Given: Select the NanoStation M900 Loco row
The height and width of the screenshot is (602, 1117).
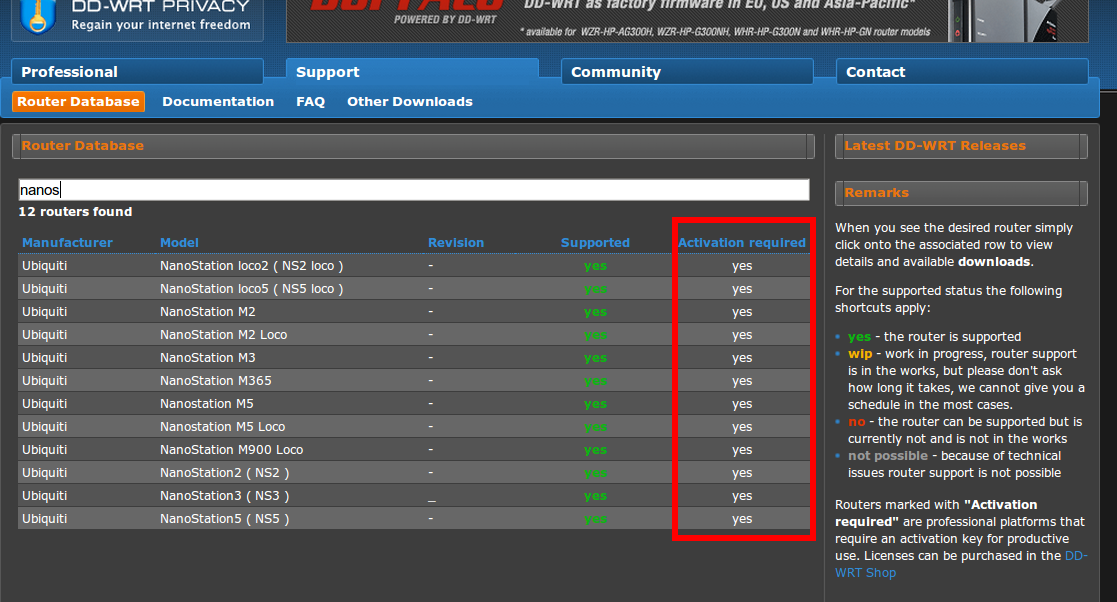Looking at the screenshot, I should (x=414, y=450).
